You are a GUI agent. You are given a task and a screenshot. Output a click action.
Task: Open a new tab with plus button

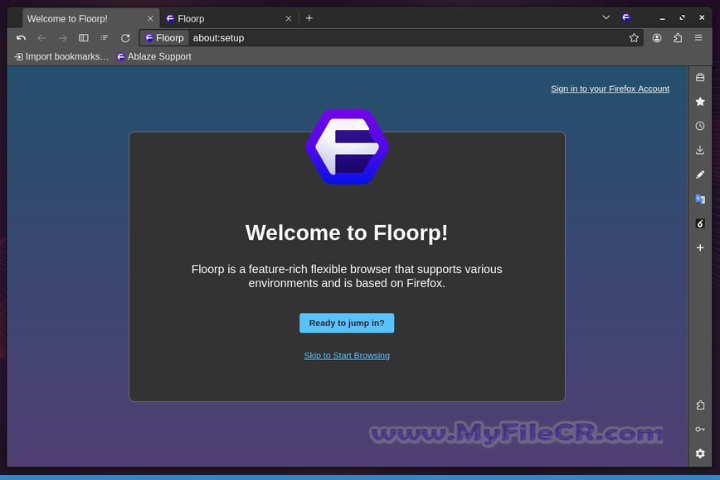click(309, 18)
